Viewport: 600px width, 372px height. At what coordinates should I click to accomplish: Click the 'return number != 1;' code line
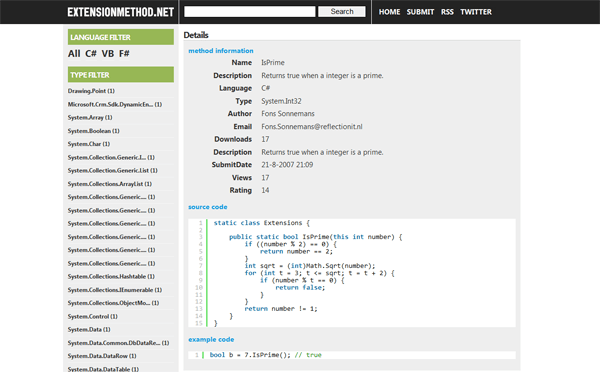tap(281, 308)
